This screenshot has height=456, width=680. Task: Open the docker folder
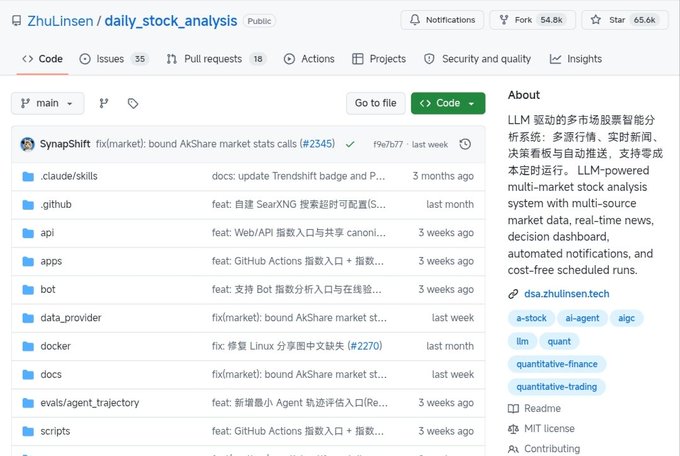point(56,346)
